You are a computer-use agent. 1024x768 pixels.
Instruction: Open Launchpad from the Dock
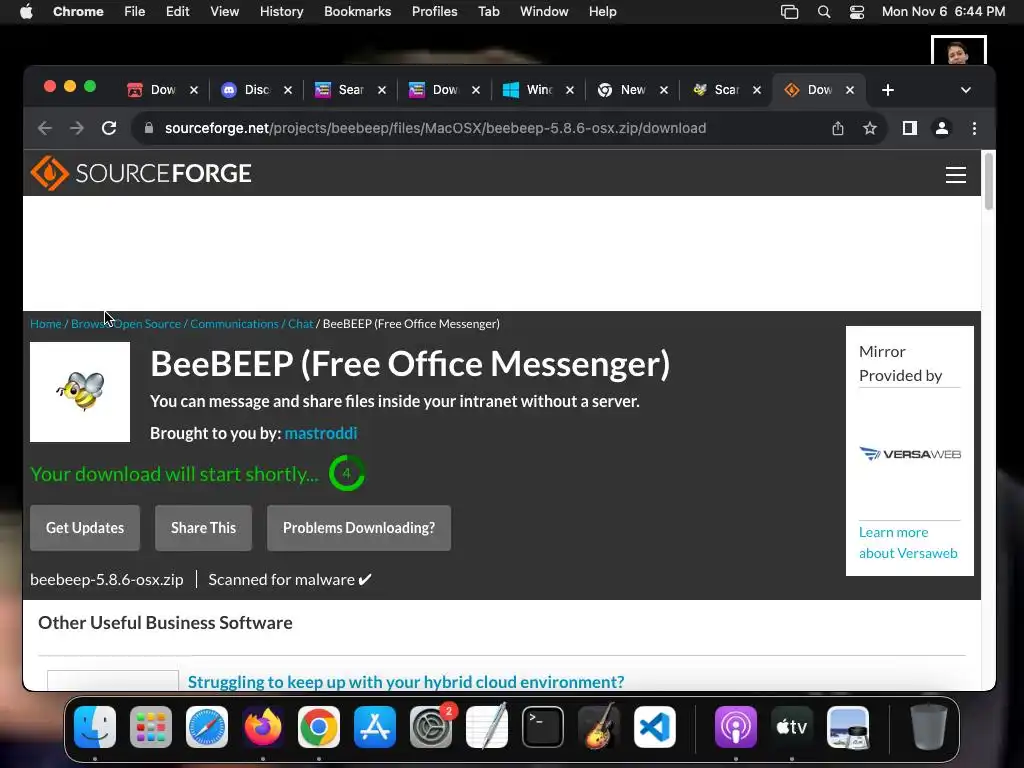point(151,727)
